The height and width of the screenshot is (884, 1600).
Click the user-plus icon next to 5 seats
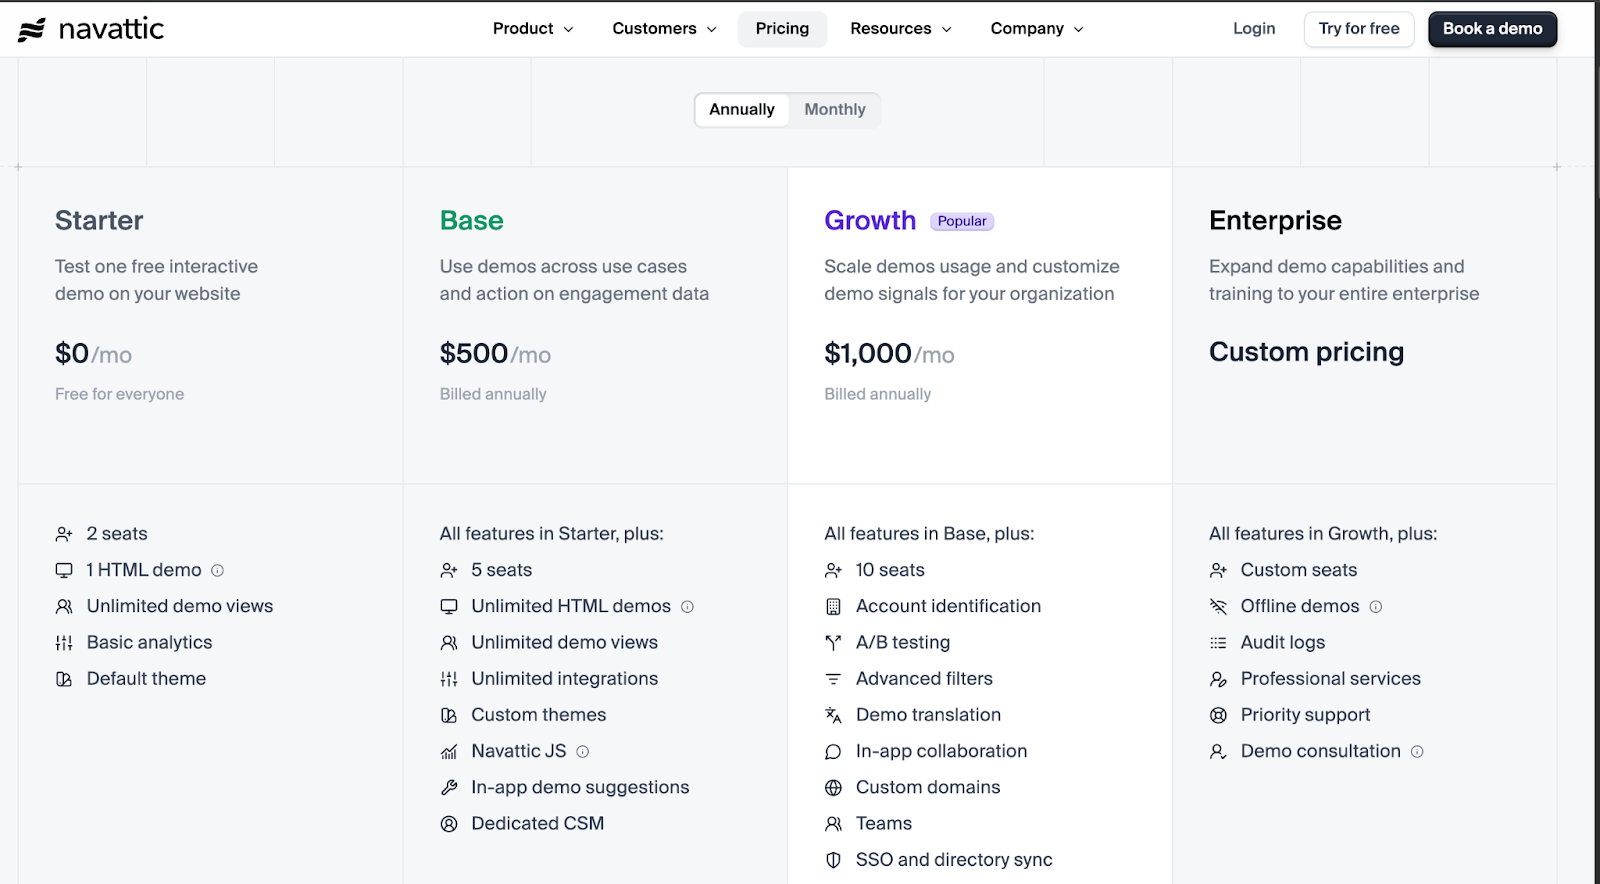coord(449,570)
